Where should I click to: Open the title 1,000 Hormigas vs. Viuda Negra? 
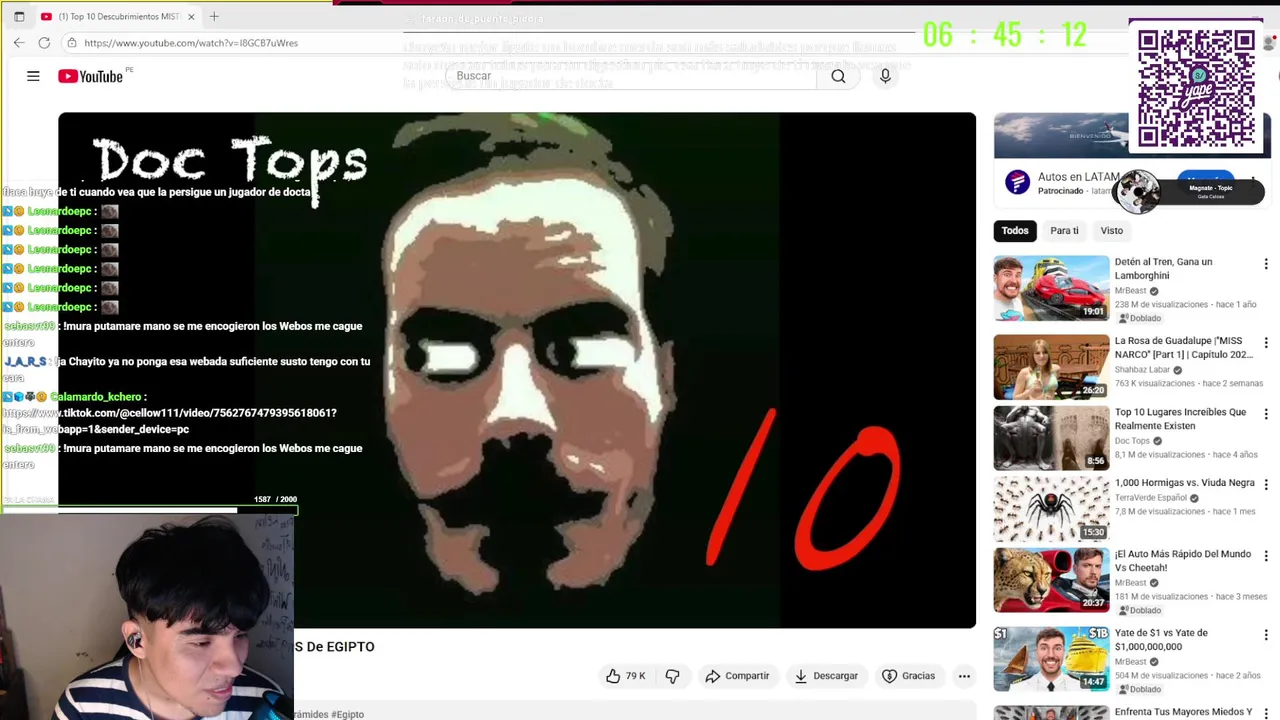coord(1184,483)
